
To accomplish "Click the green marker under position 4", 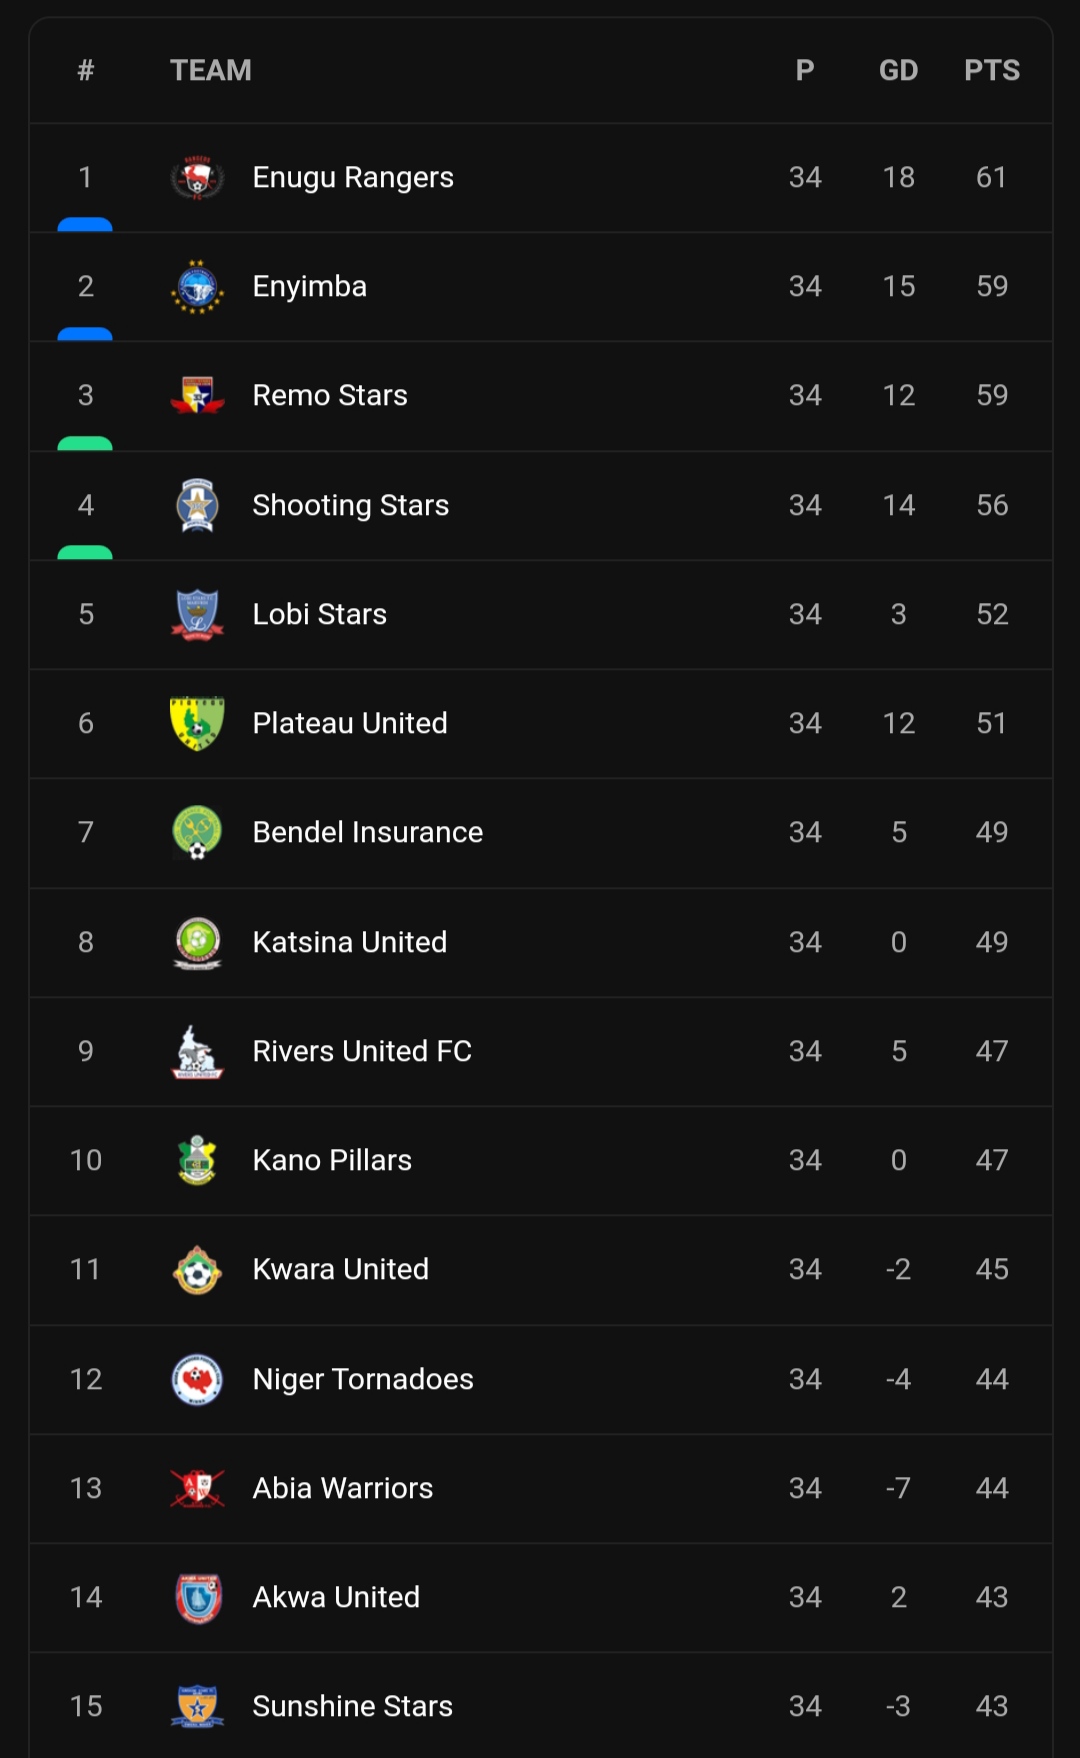I will (x=85, y=552).
